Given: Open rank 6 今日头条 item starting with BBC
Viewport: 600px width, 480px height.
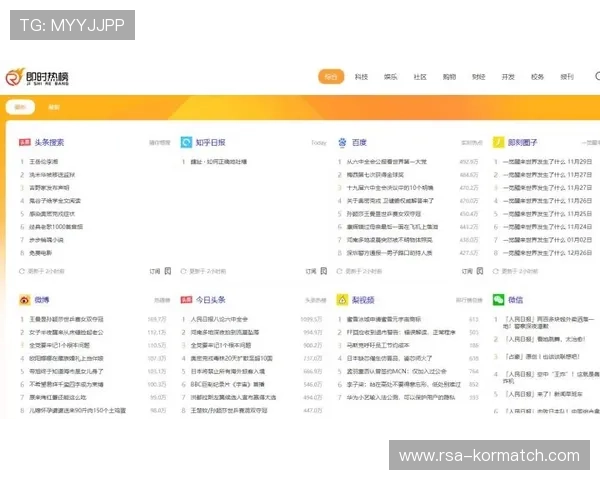Looking at the screenshot, I should tap(228, 384).
